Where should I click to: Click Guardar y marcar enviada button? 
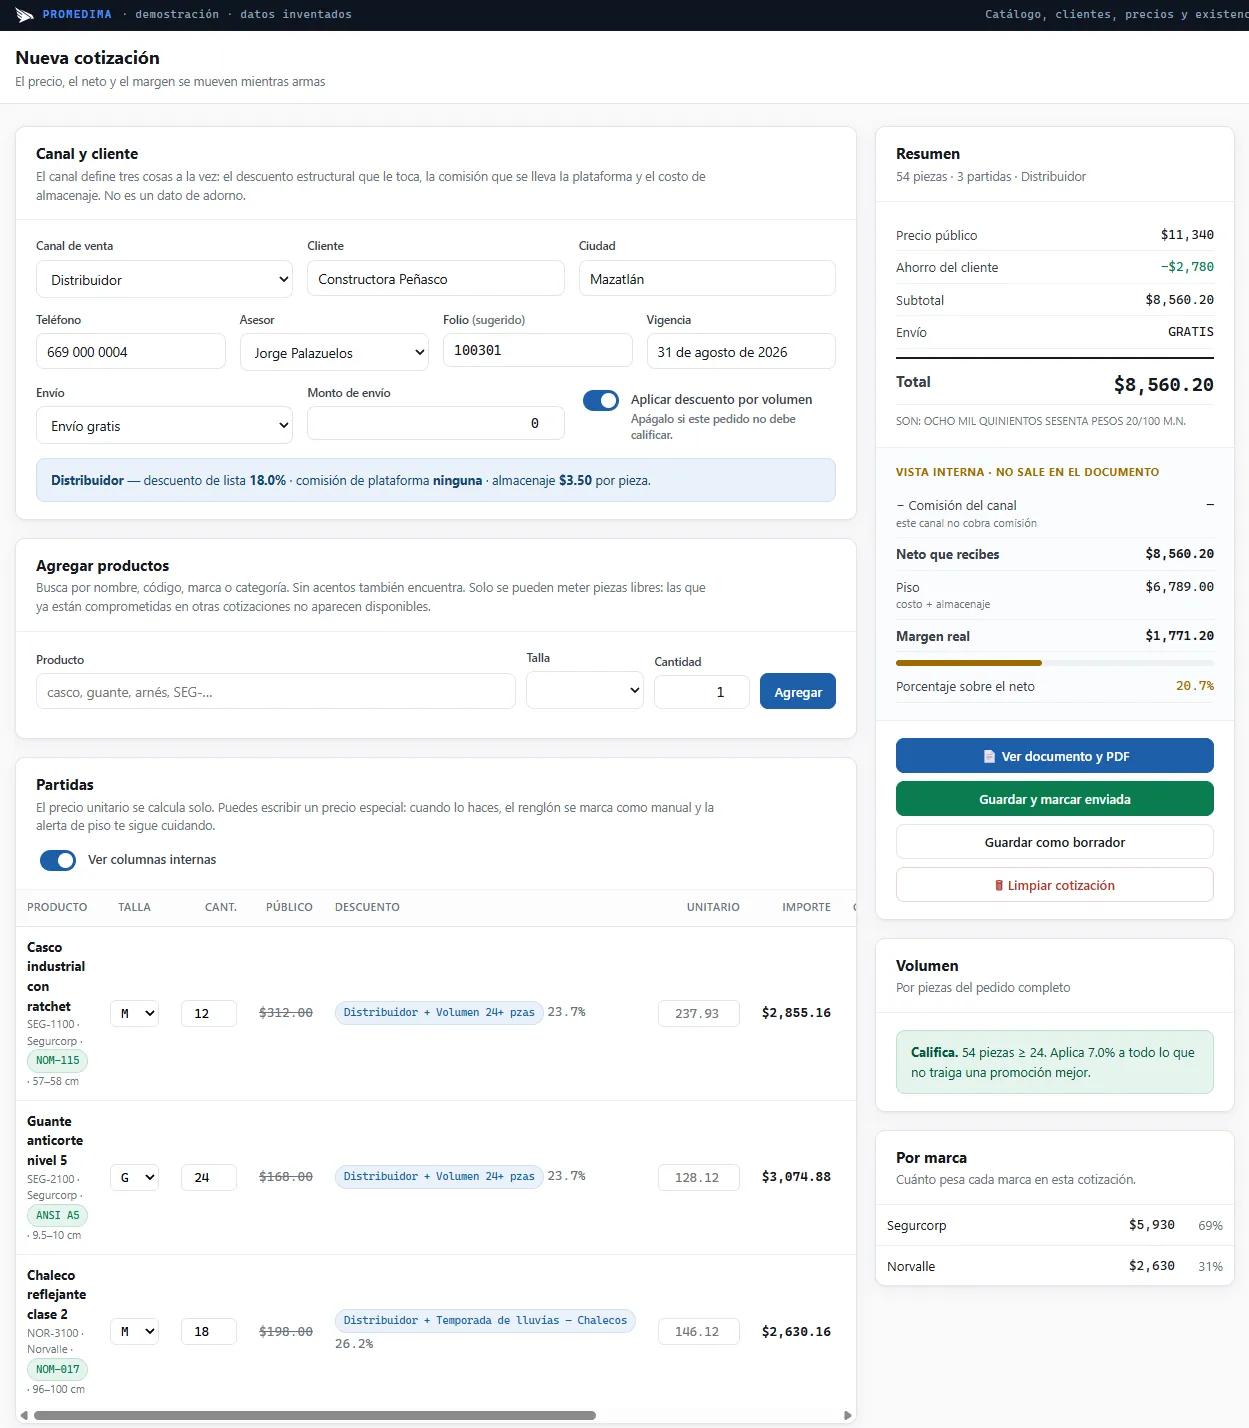(x=1055, y=799)
